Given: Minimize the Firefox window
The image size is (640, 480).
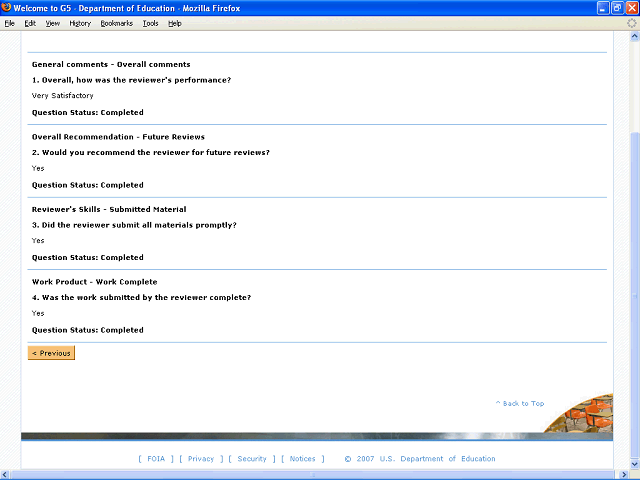Looking at the screenshot, I should [603, 8].
